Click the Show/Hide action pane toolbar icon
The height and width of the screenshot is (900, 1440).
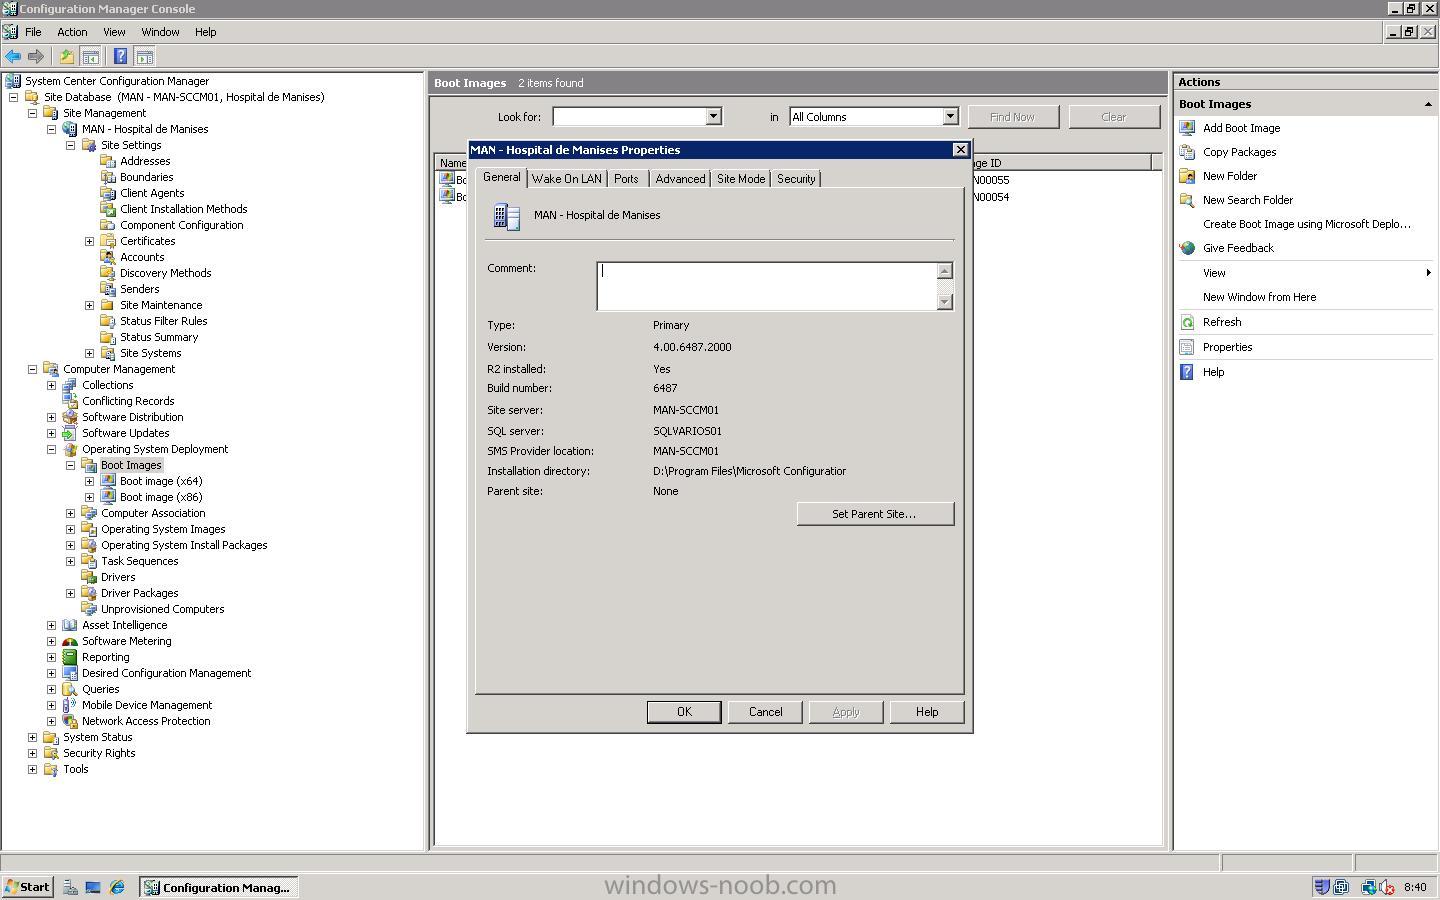pyautogui.click(x=145, y=56)
